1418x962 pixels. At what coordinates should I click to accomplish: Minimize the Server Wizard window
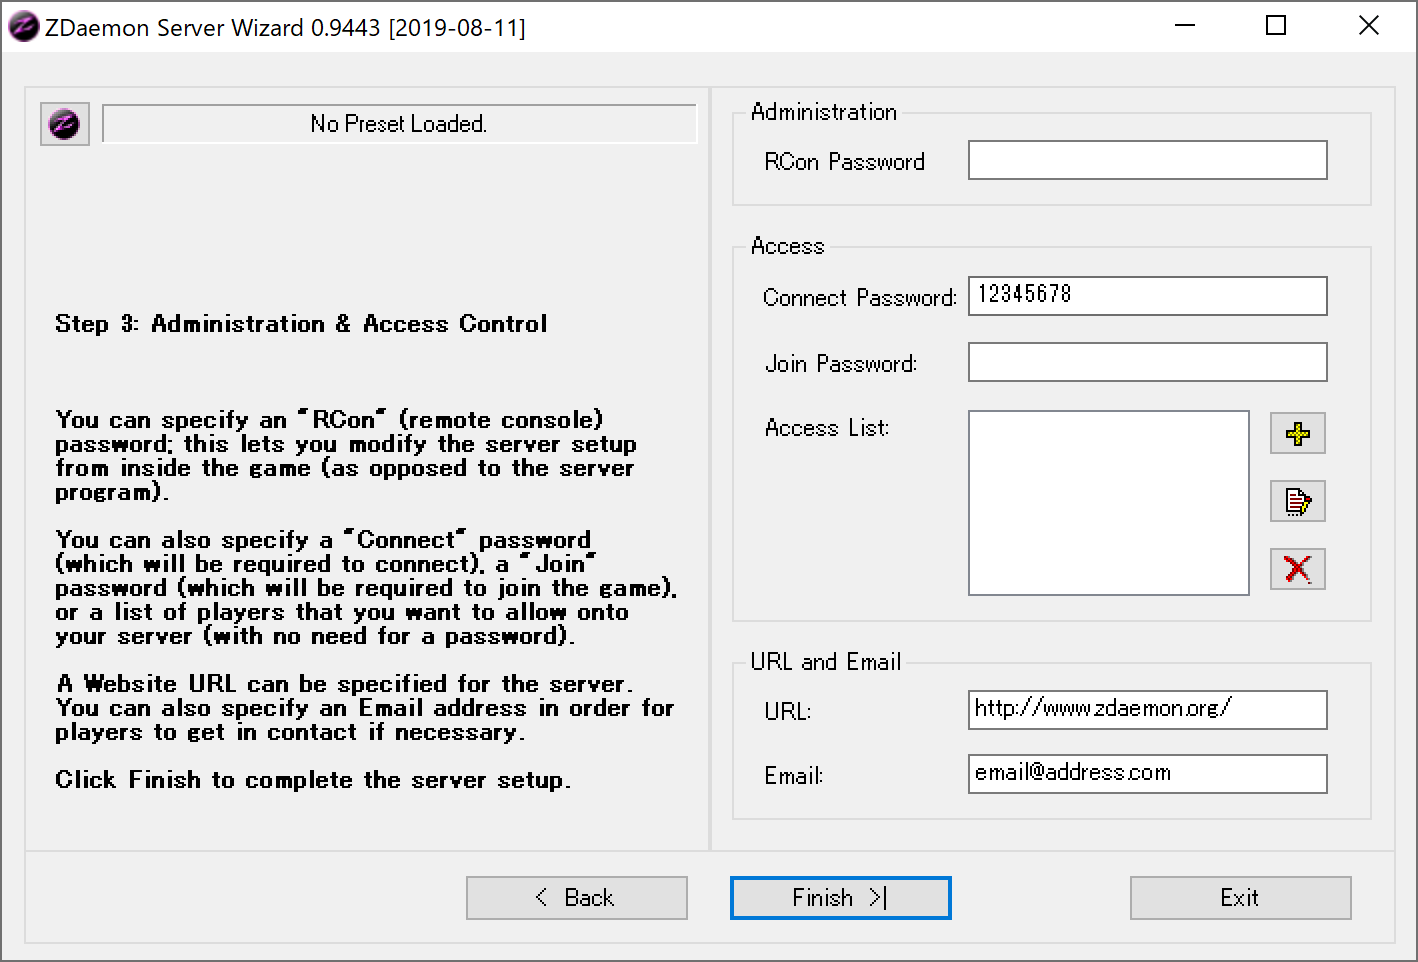point(1185,26)
